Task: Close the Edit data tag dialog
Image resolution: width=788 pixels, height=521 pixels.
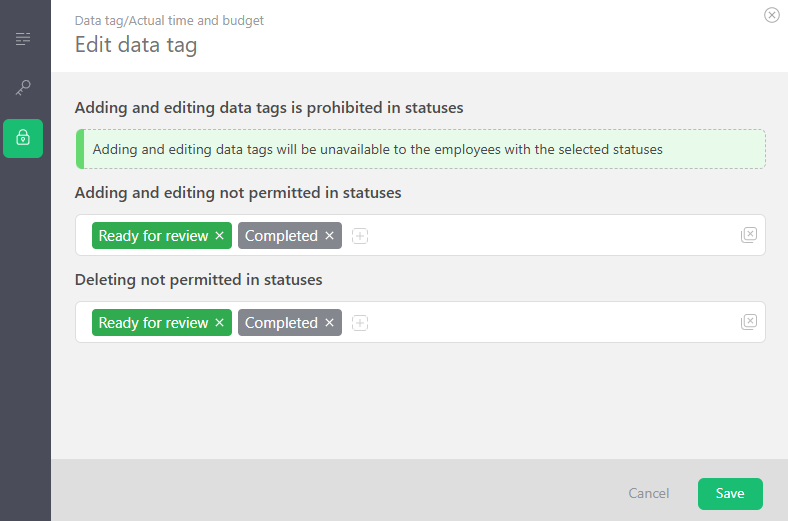Action: point(771,15)
